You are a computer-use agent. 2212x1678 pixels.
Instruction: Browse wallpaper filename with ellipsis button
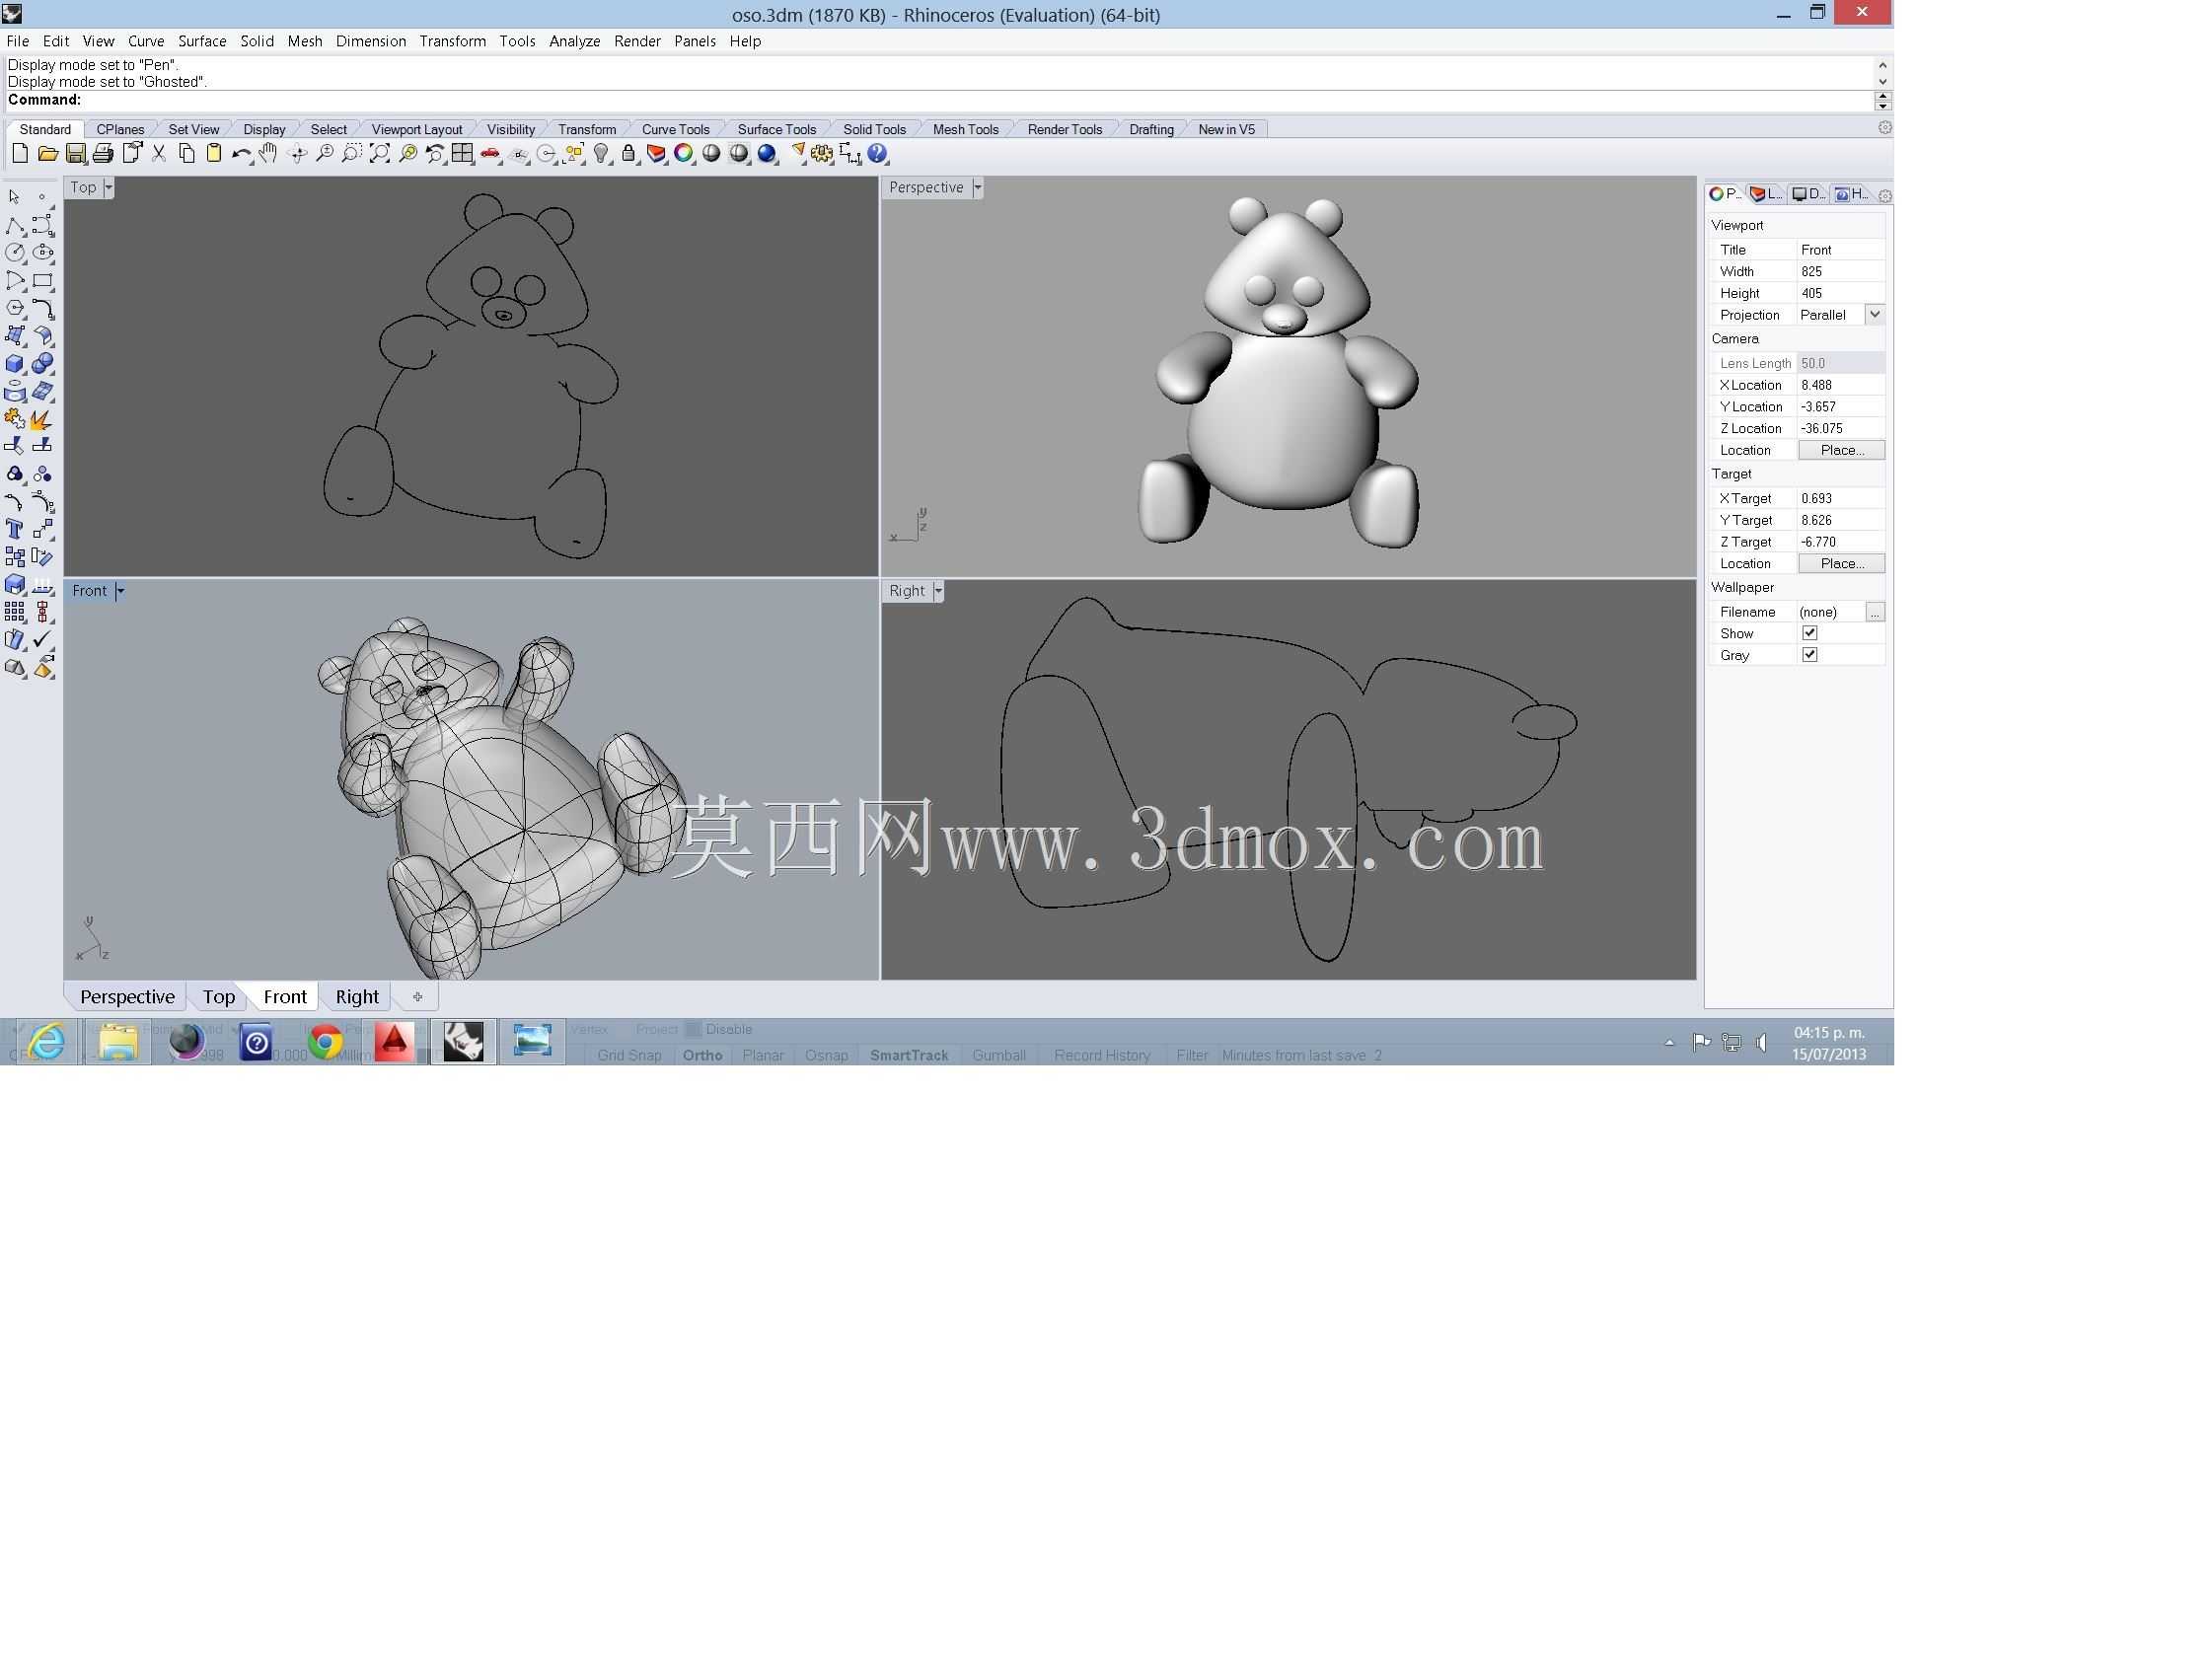(x=1875, y=612)
